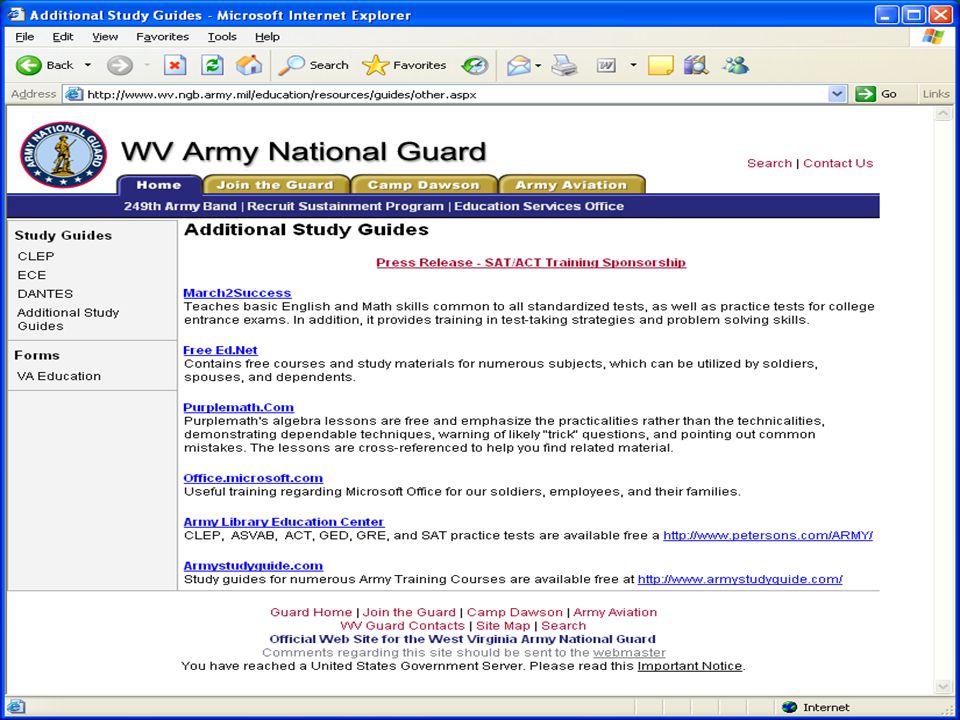Click Internet zone globe in status bar
The image size is (960, 720).
coord(790,707)
